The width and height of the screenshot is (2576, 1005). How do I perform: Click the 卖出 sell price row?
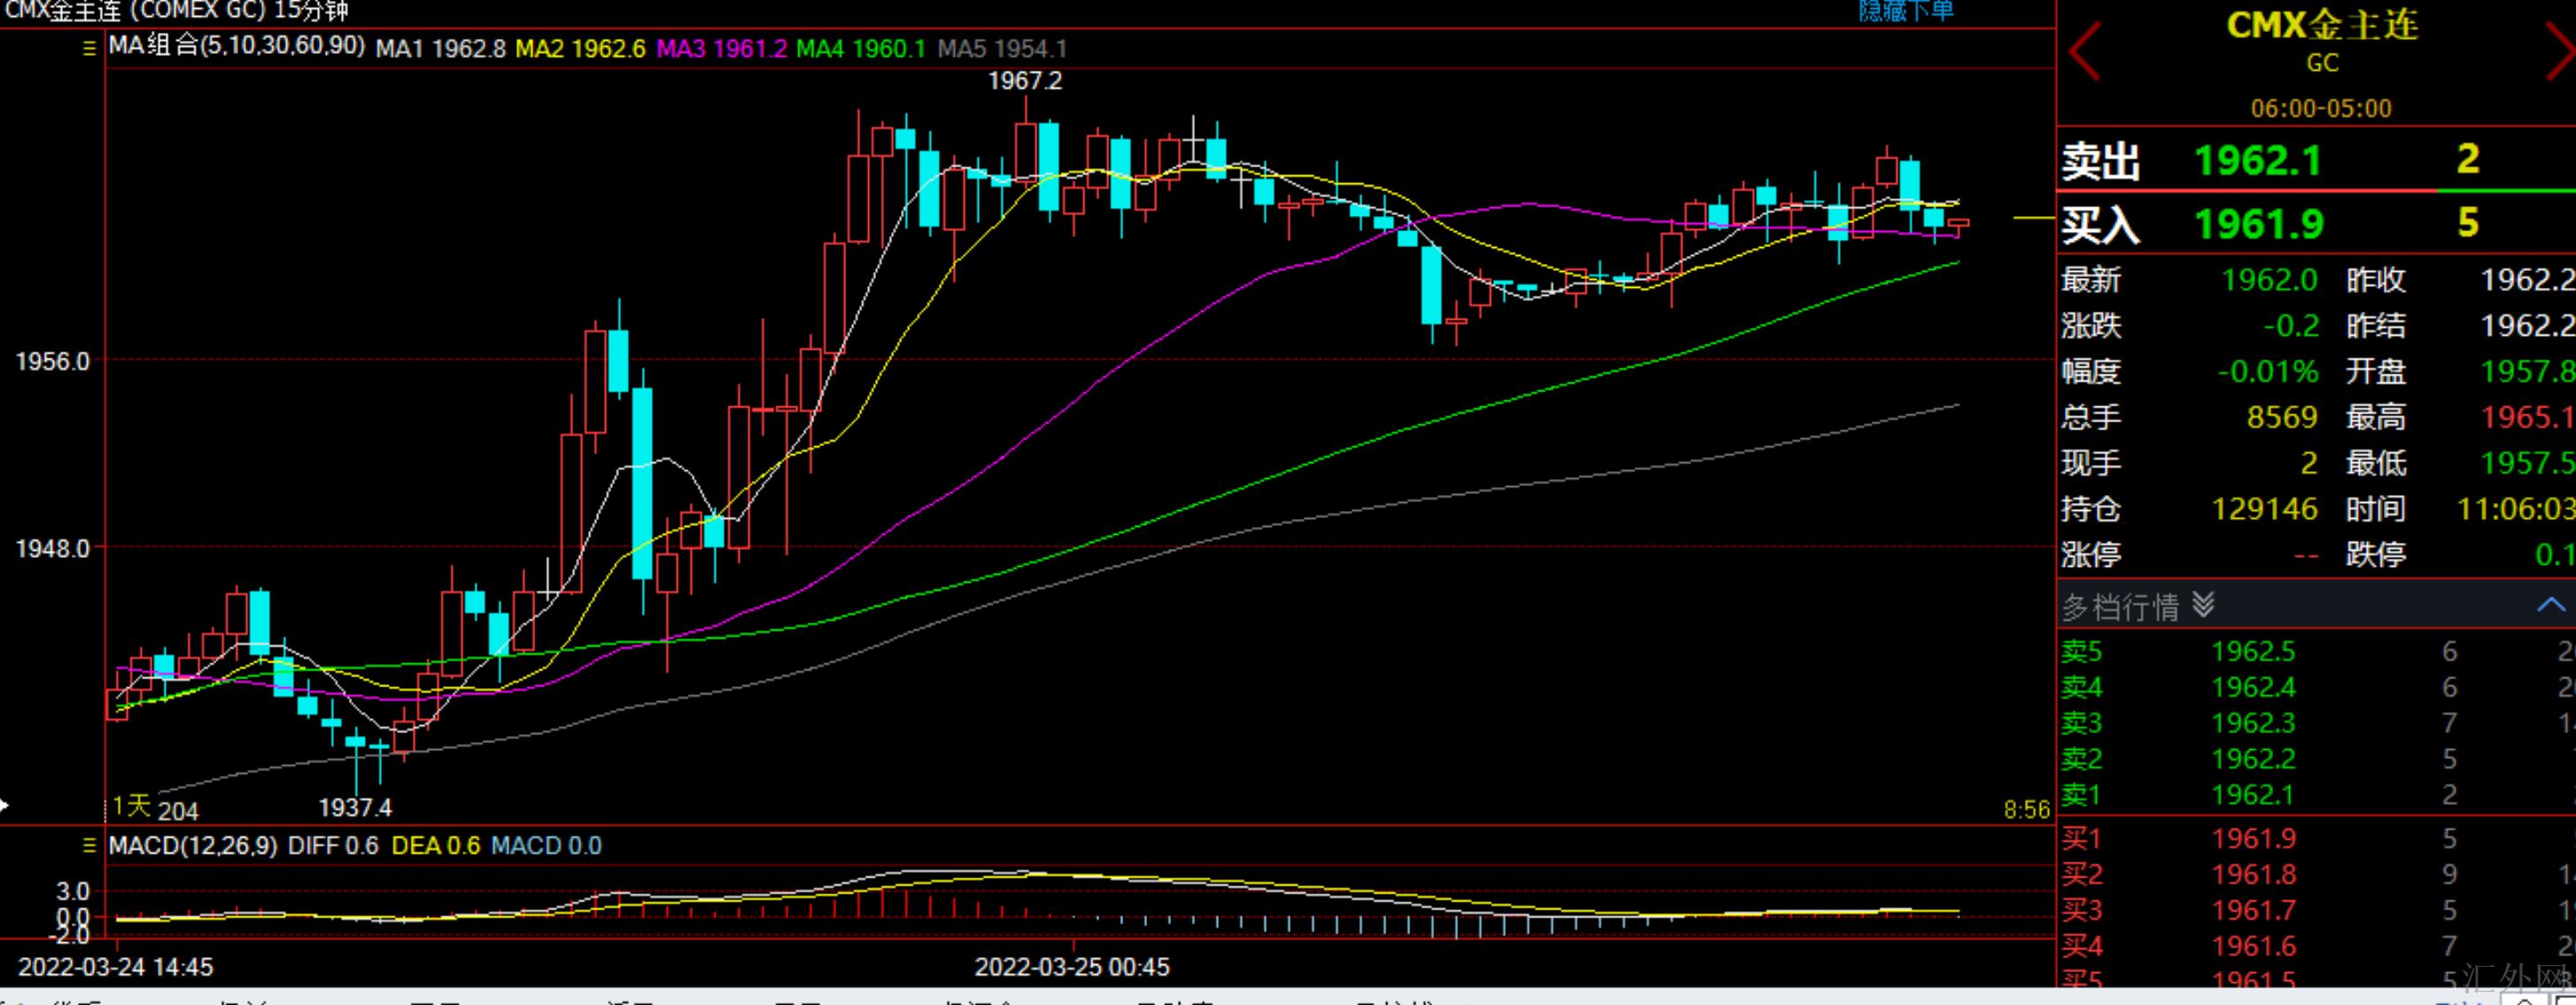point(2260,160)
